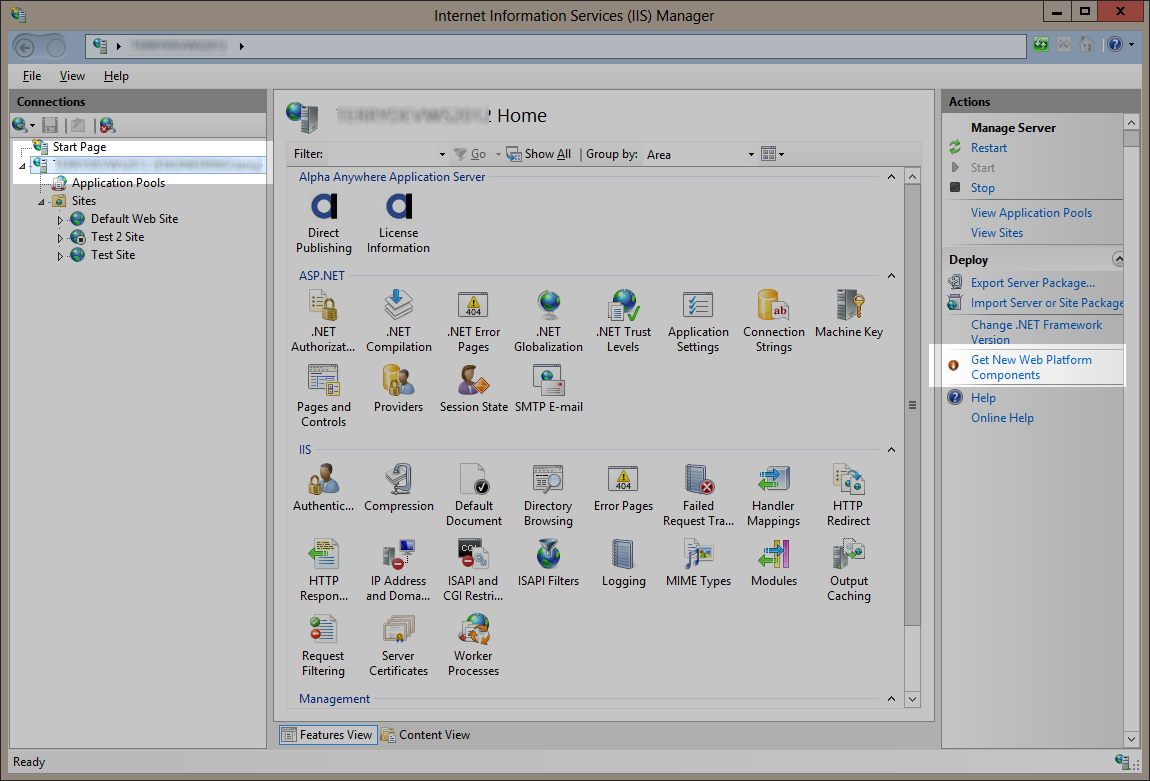Open the Directory Browsing icon
This screenshot has height=781, width=1150.
click(x=548, y=495)
